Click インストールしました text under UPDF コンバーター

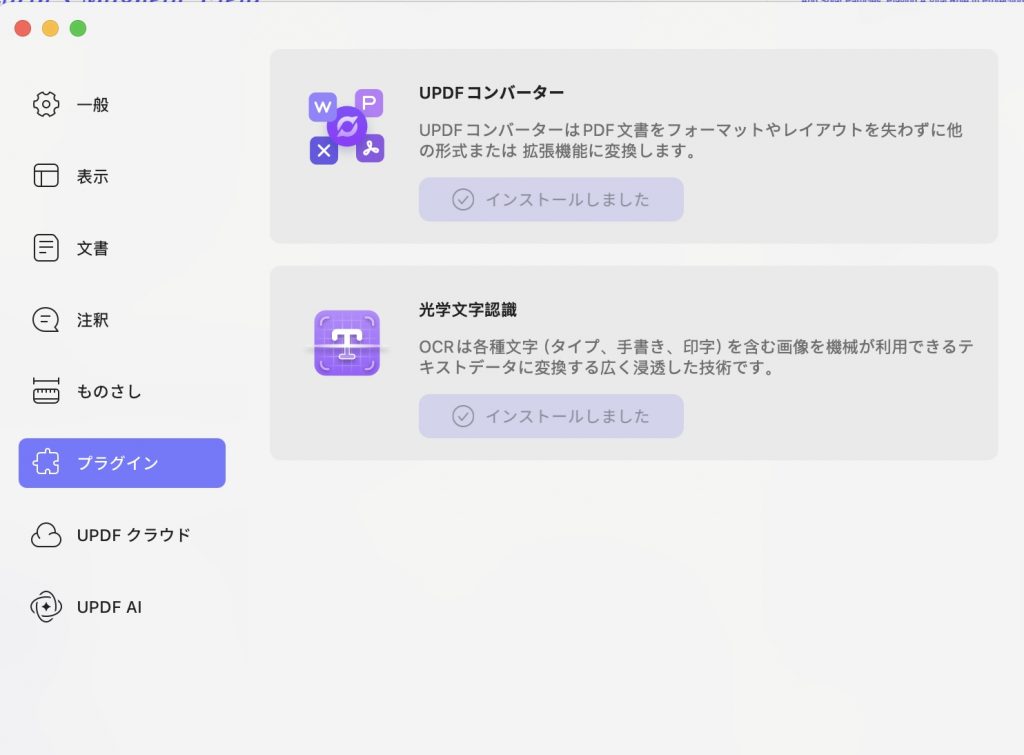(x=568, y=199)
